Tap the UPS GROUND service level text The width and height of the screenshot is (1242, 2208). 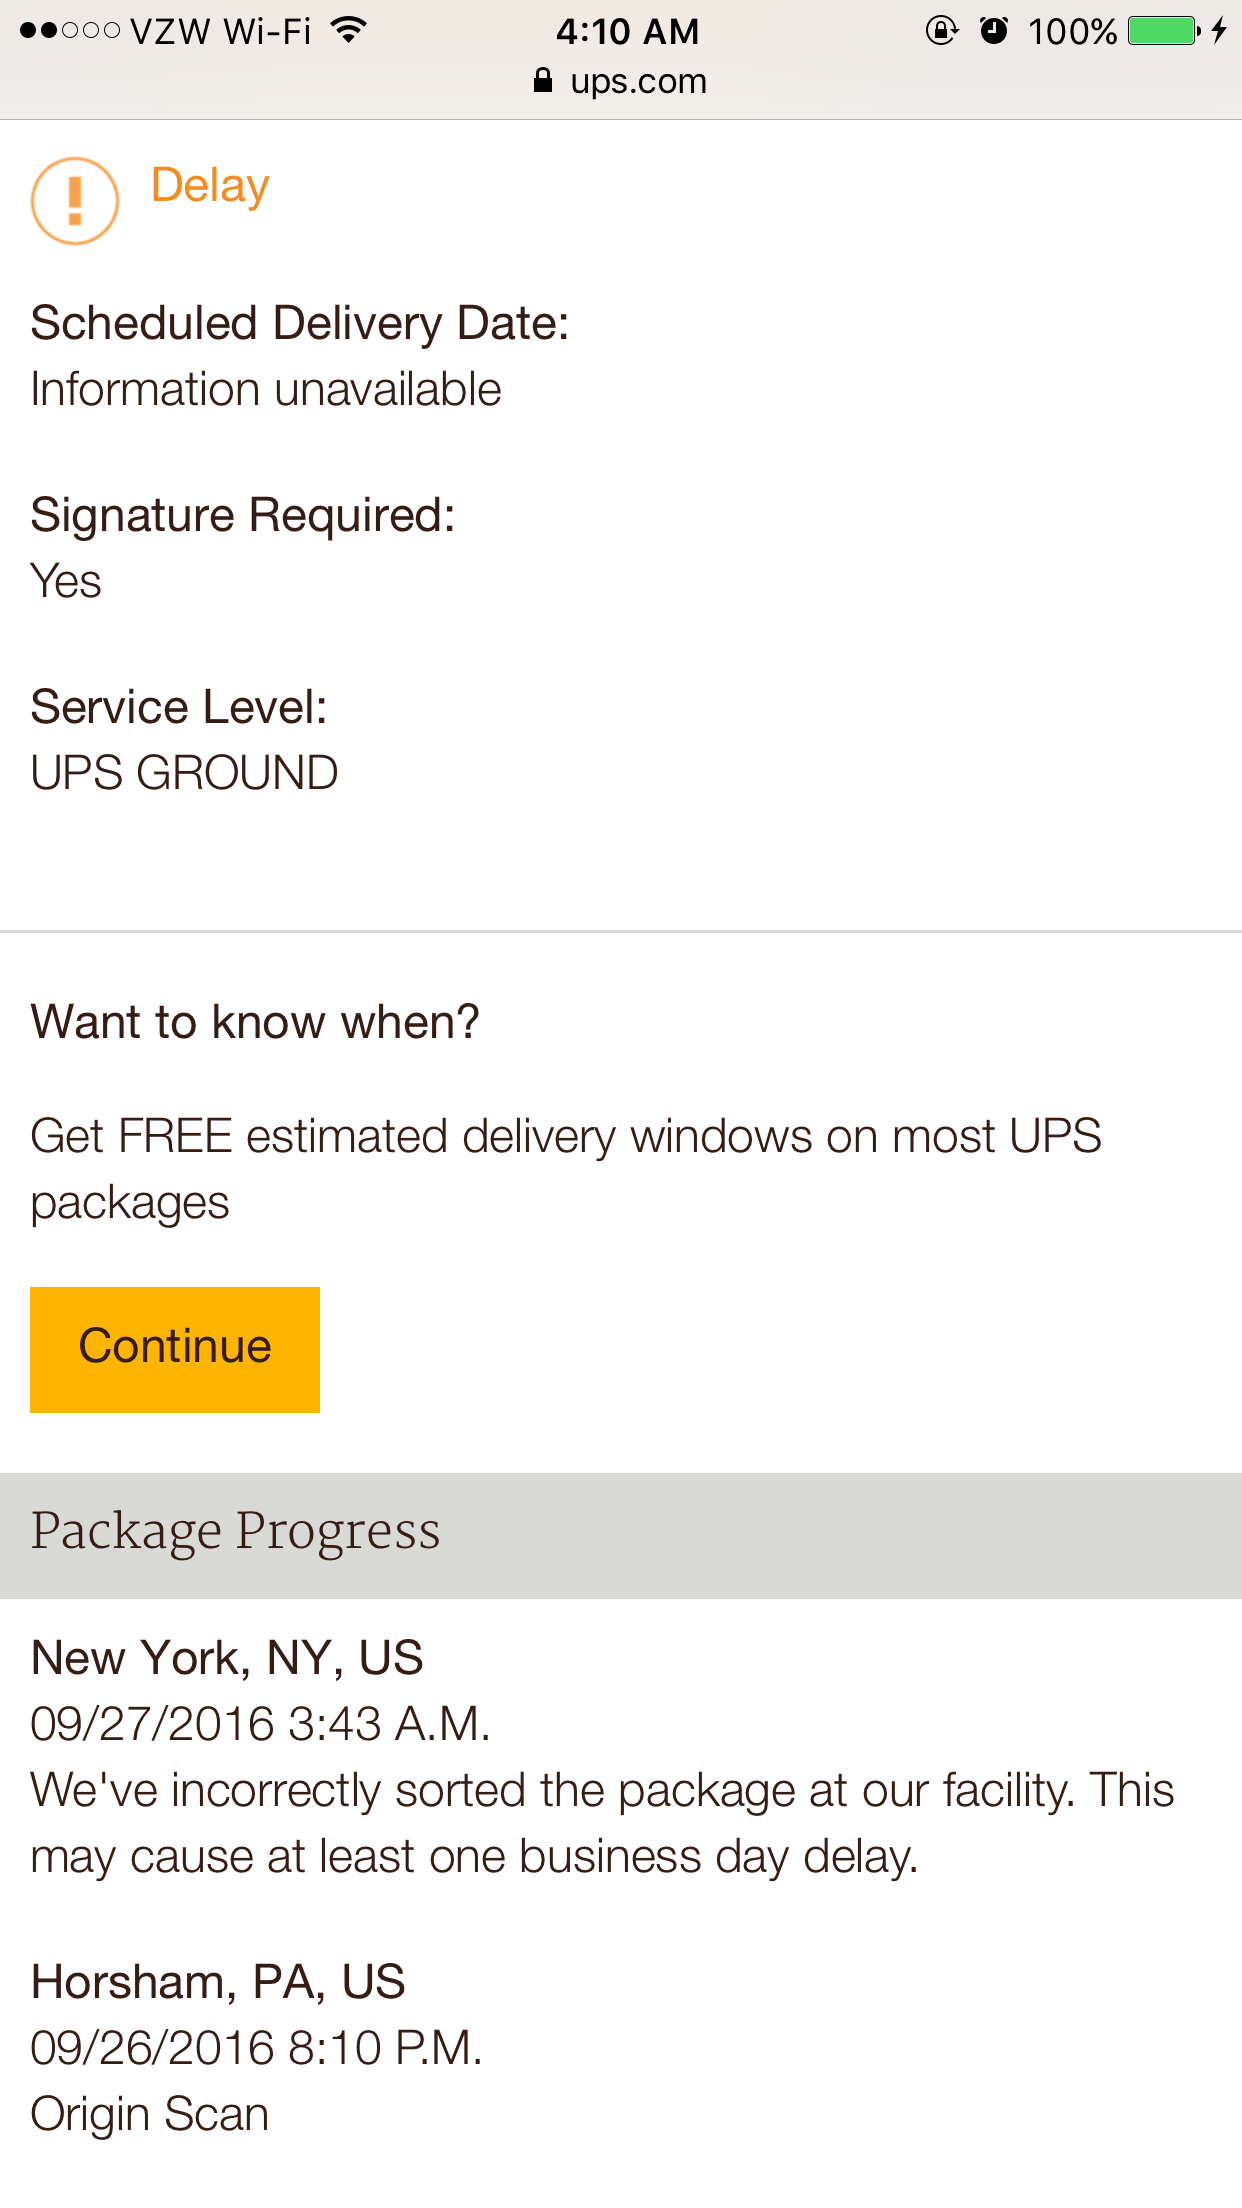click(x=185, y=773)
